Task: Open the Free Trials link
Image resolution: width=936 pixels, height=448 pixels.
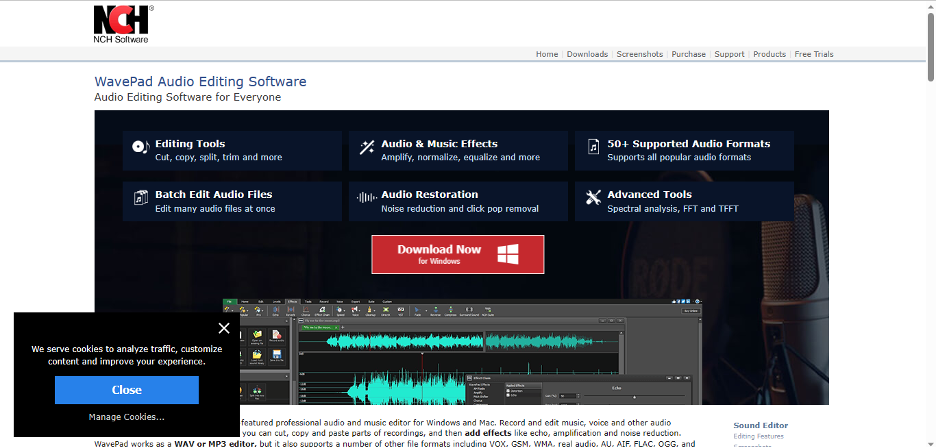Action: (x=814, y=54)
